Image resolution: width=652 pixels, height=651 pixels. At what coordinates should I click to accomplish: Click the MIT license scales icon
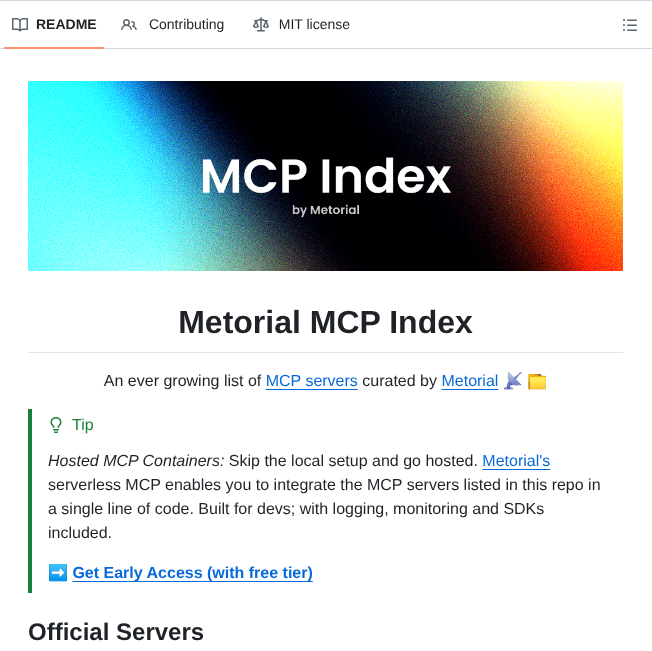[261, 25]
